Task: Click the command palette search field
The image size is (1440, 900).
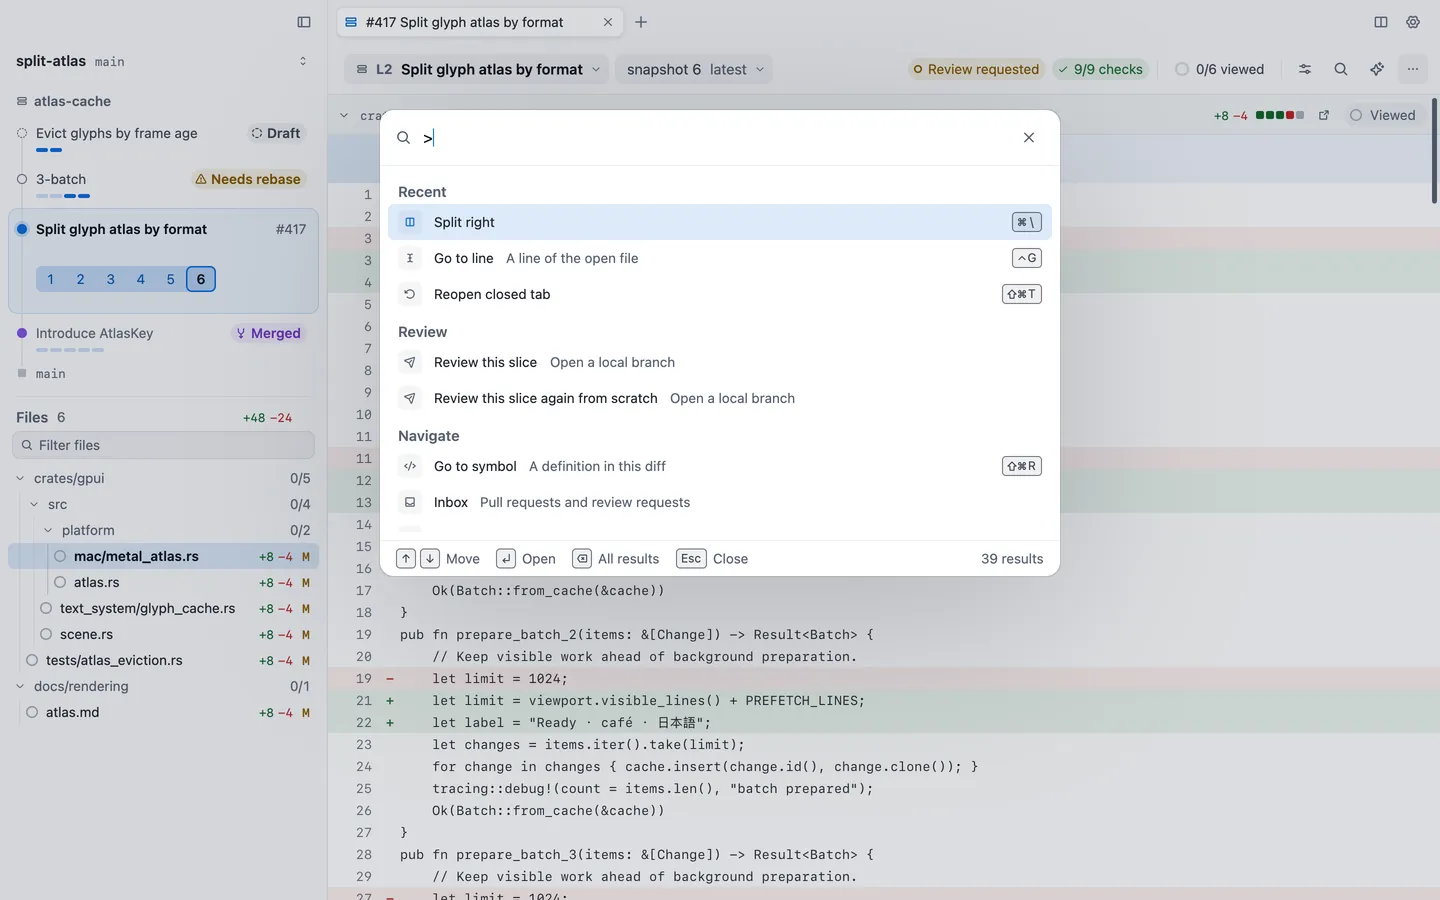Action: (715, 138)
